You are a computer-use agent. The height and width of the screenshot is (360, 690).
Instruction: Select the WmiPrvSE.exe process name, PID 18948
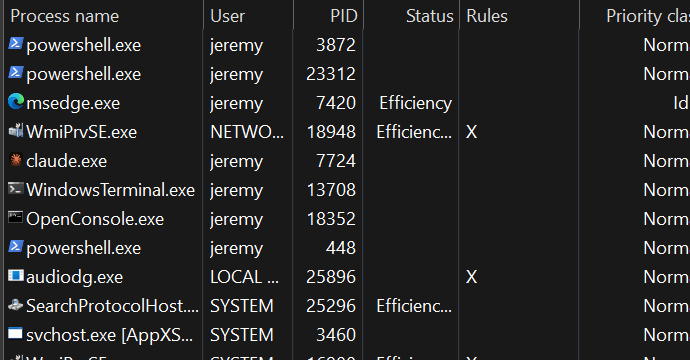[x=81, y=132]
